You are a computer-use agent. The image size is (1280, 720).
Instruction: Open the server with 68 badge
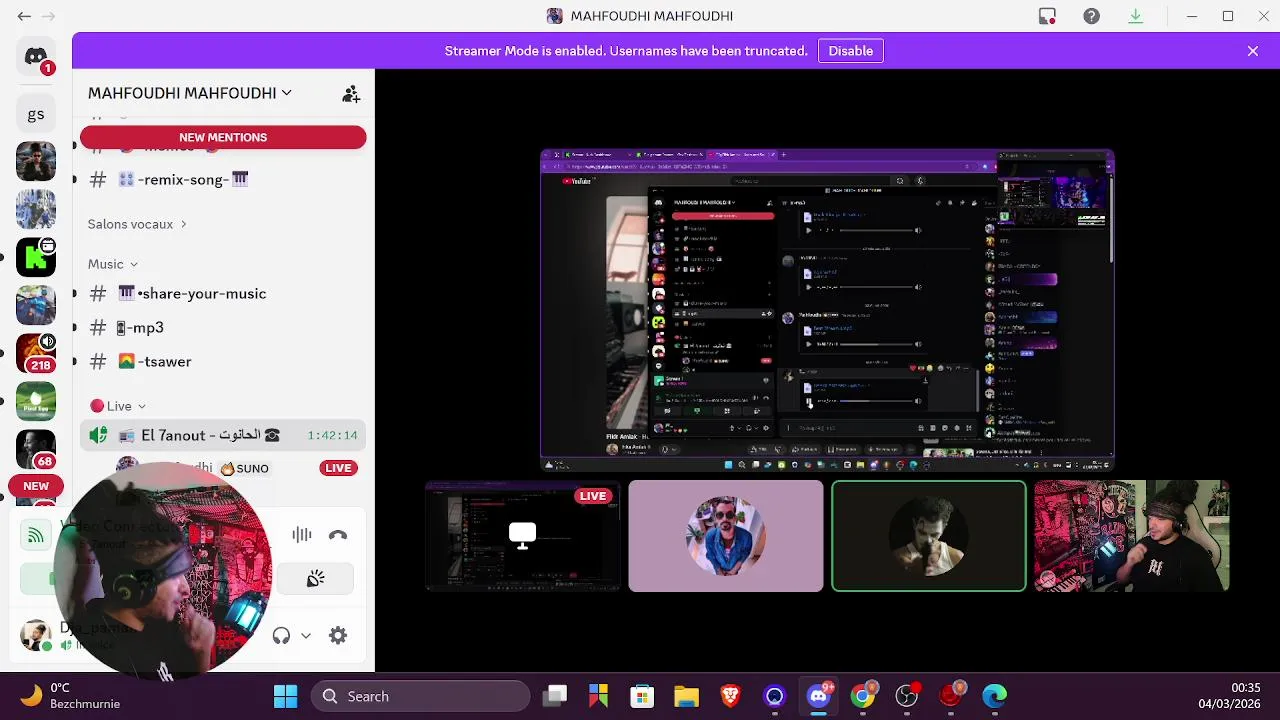(x=36, y=449)
